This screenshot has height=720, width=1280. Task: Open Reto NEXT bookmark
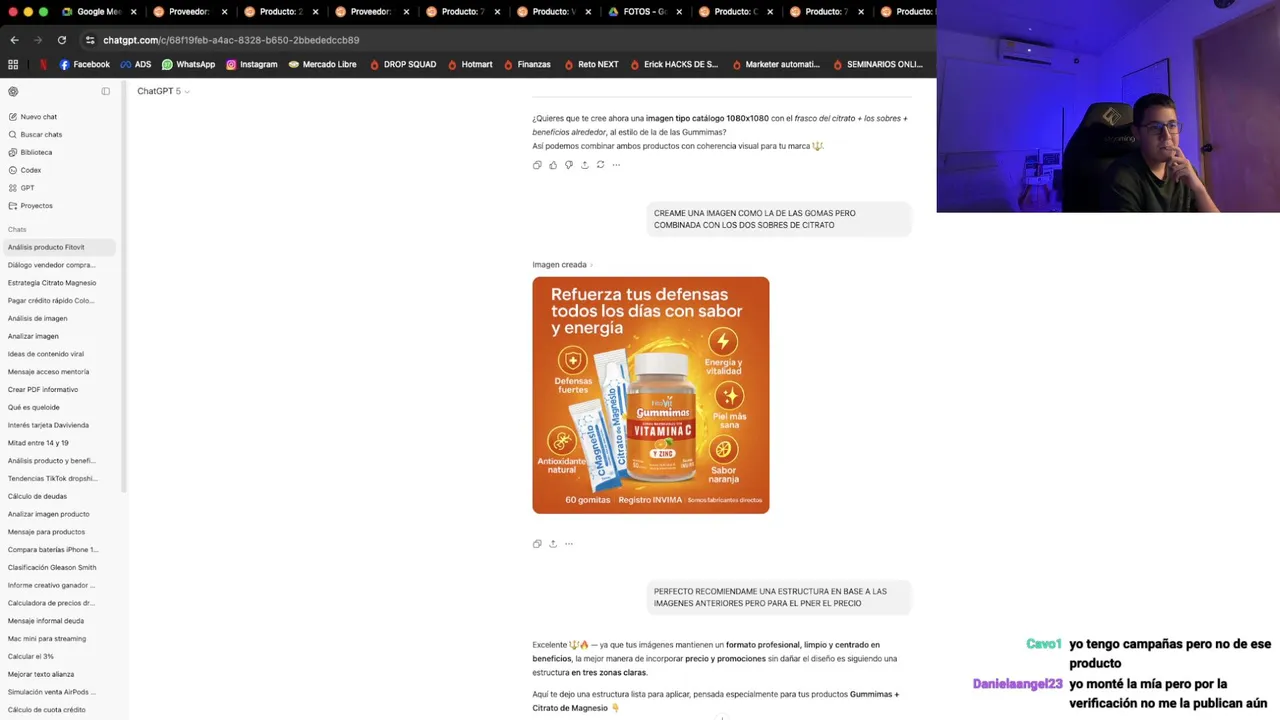click(591, 64)
